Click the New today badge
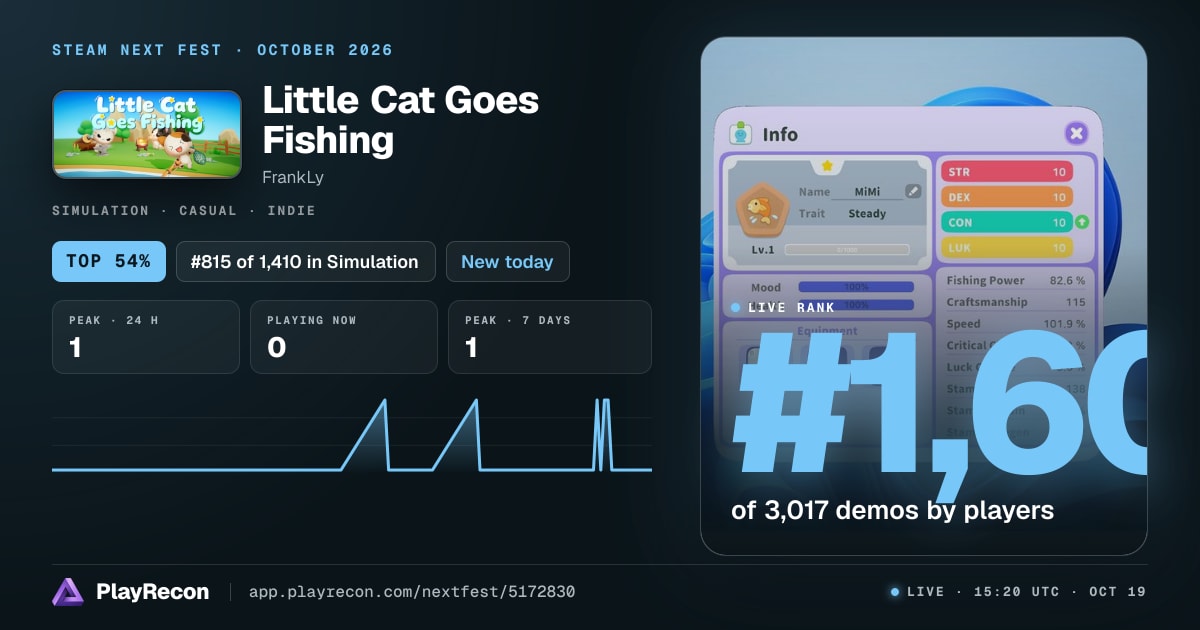1200x630 pixels. click(x=507, y=262)
